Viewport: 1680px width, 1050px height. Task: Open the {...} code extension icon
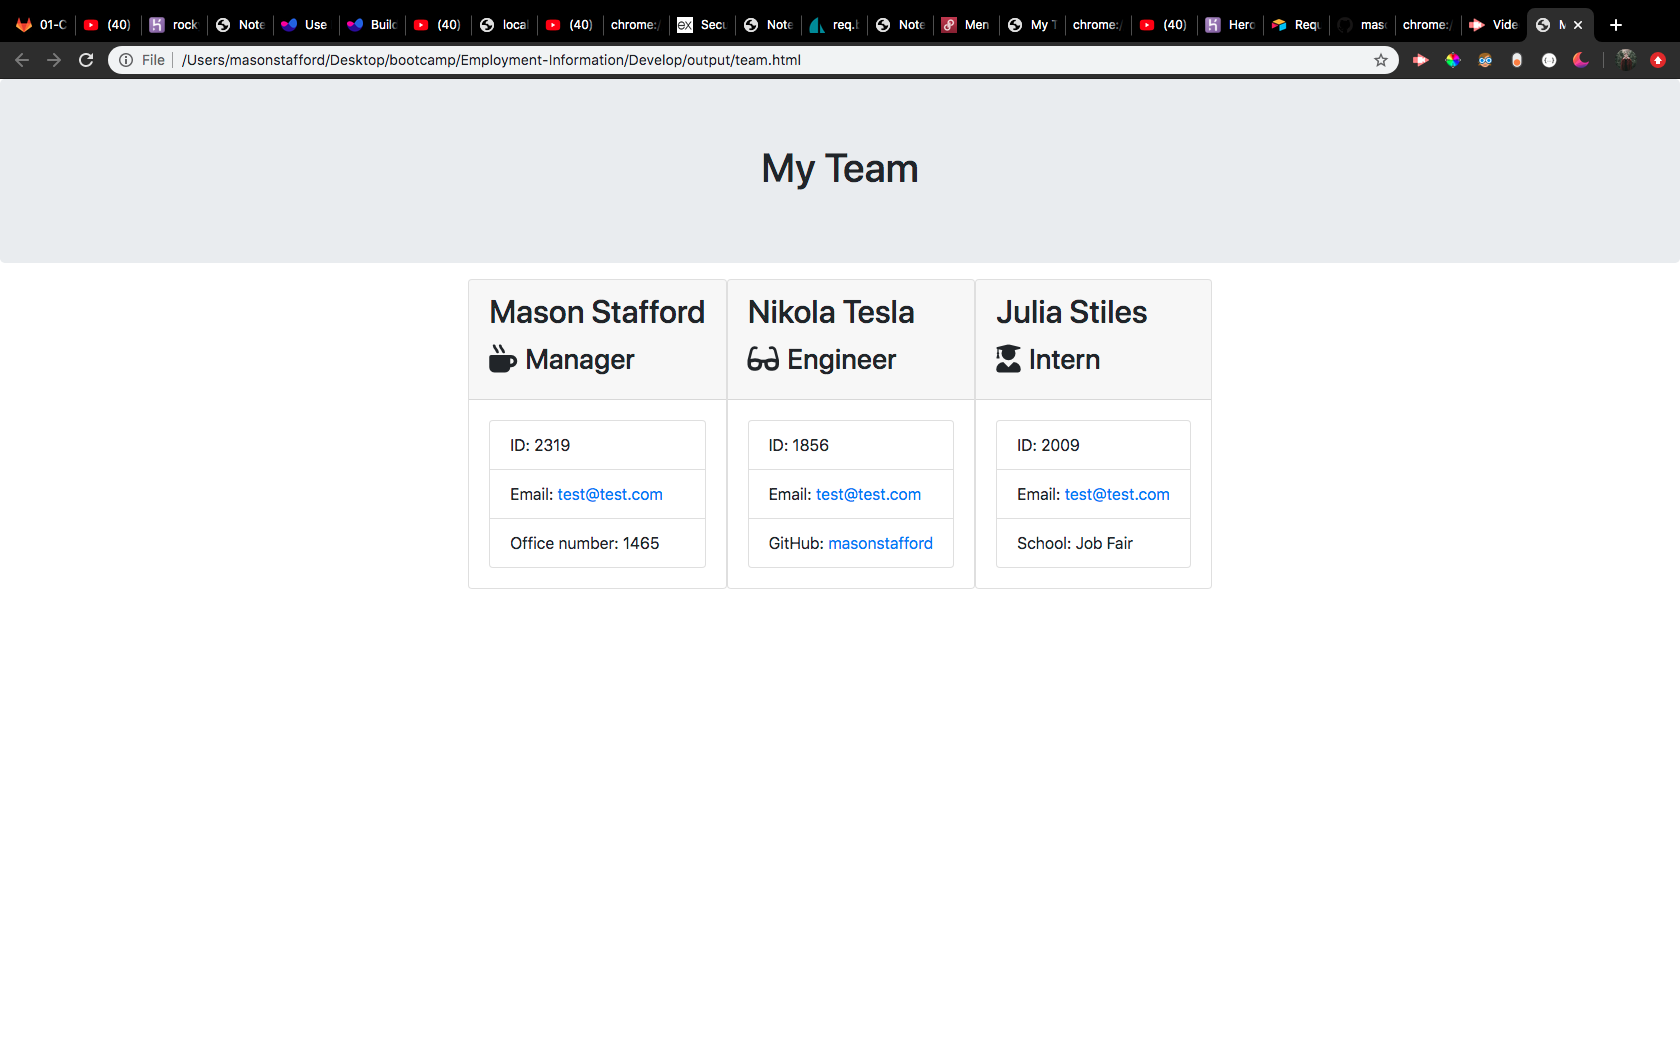click(1550, 60)
